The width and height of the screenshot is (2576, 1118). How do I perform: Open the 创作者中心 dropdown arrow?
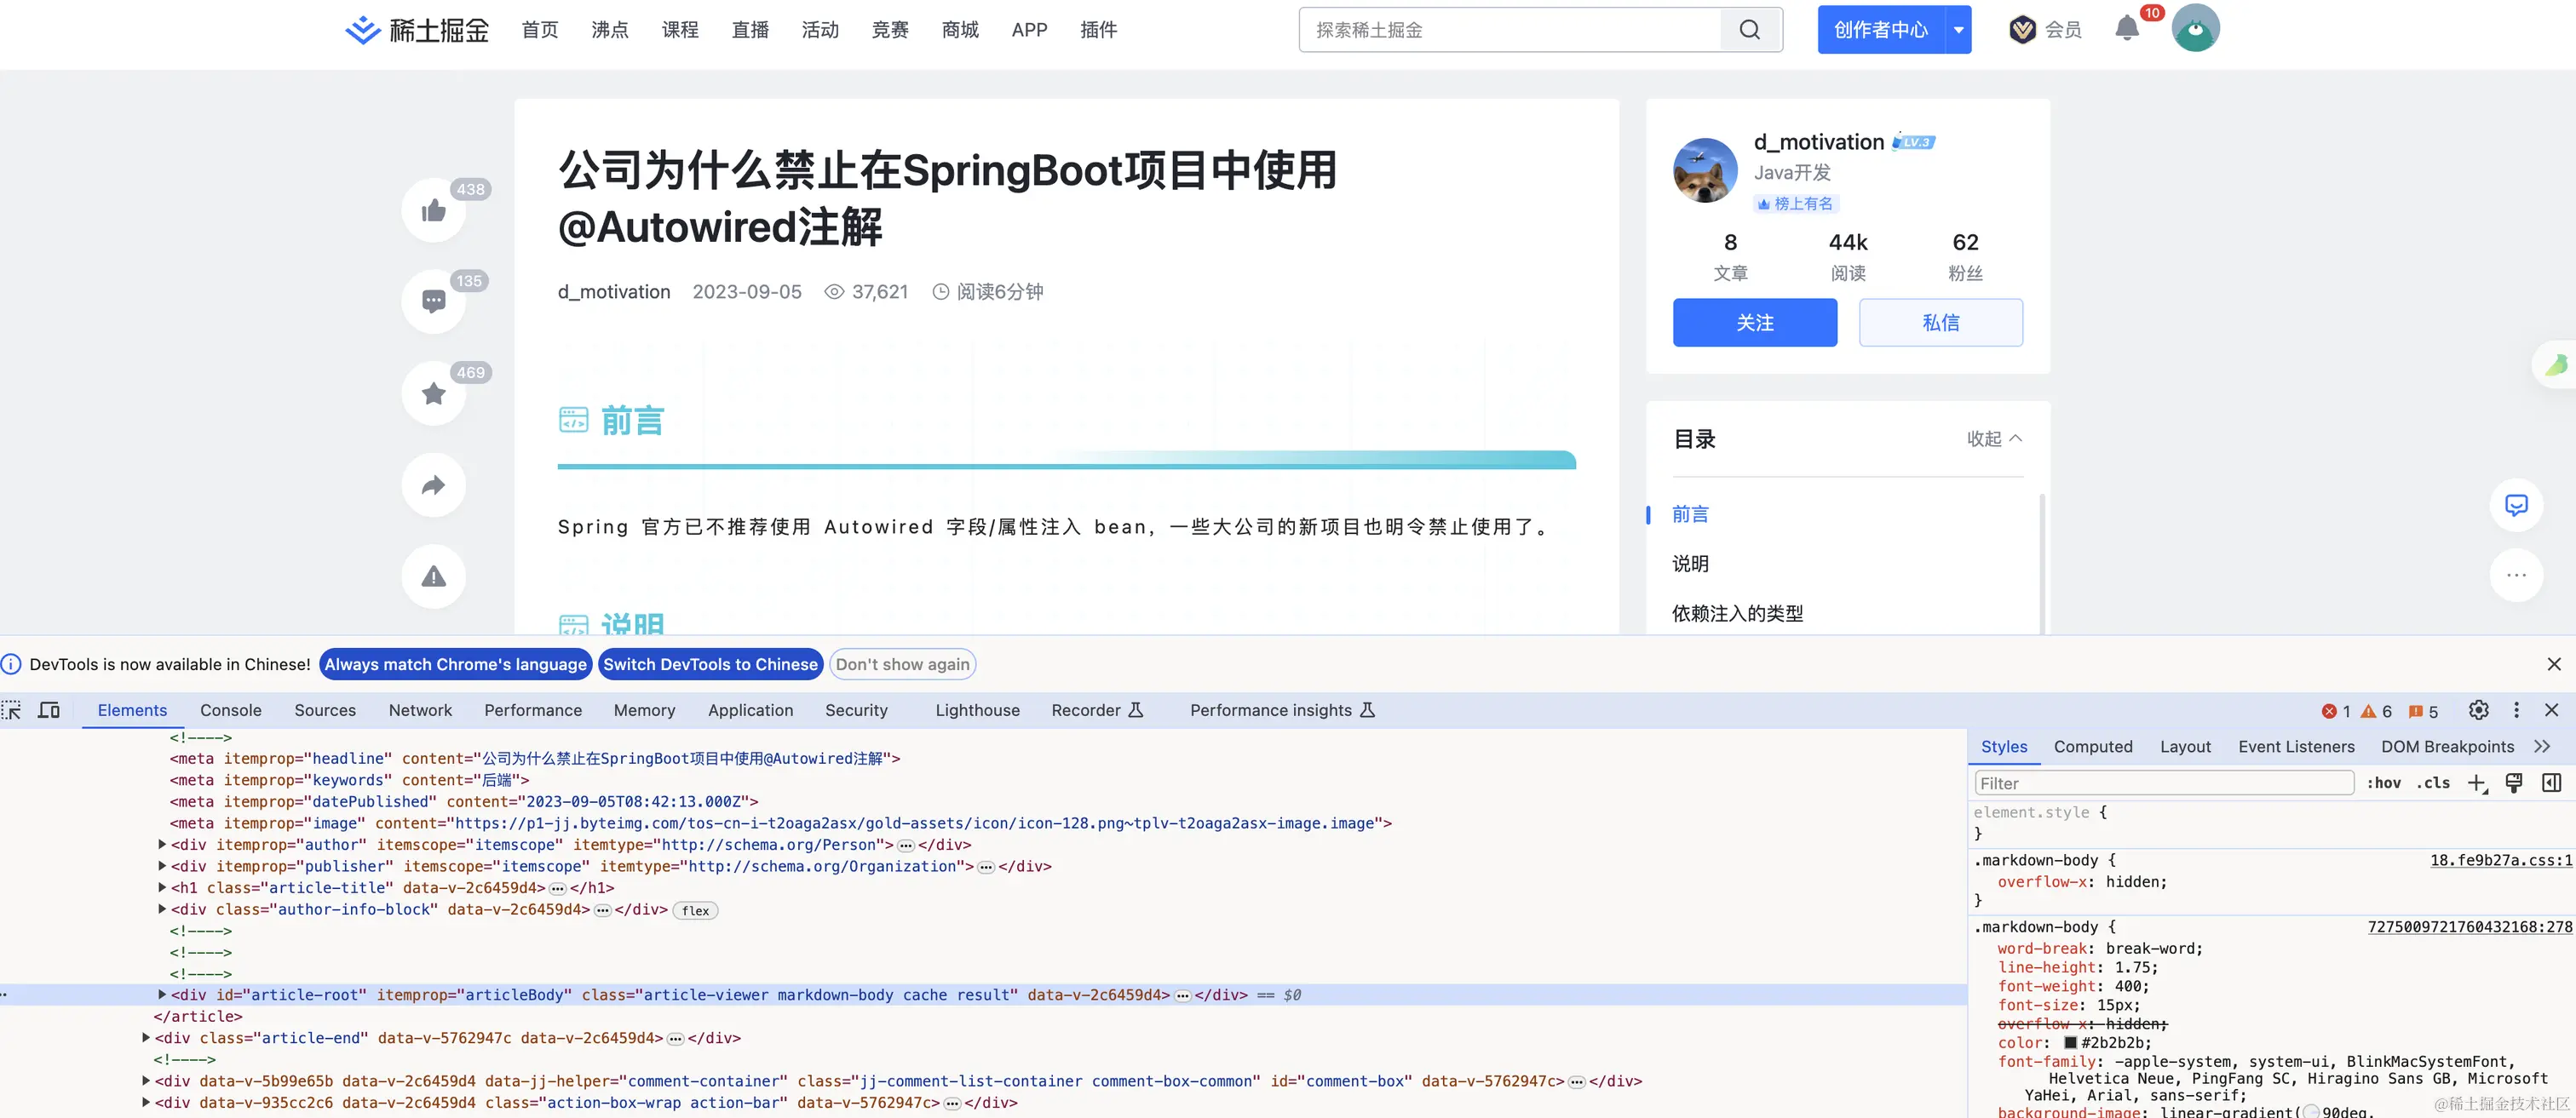[x=1958, y=30]
